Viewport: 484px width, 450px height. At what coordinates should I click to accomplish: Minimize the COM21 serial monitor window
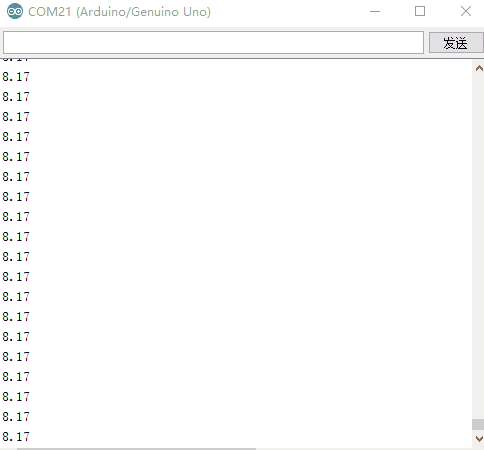pyautogui.click(x=375, y=11)
